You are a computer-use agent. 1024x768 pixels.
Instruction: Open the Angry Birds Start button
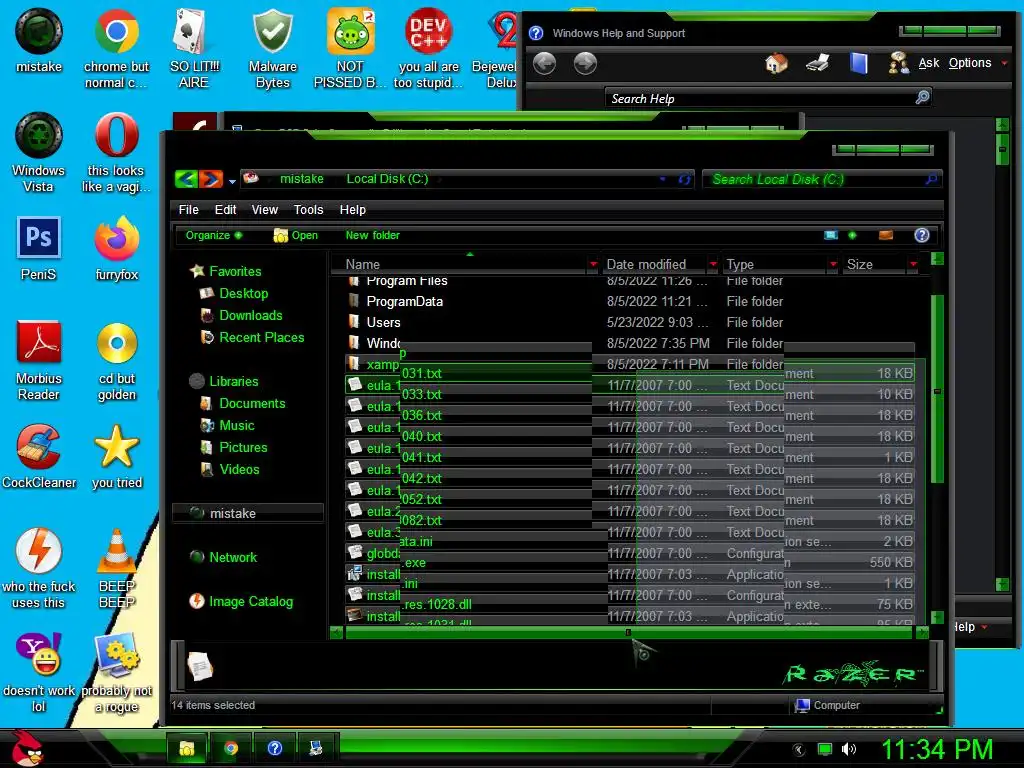tap(27, 748)
